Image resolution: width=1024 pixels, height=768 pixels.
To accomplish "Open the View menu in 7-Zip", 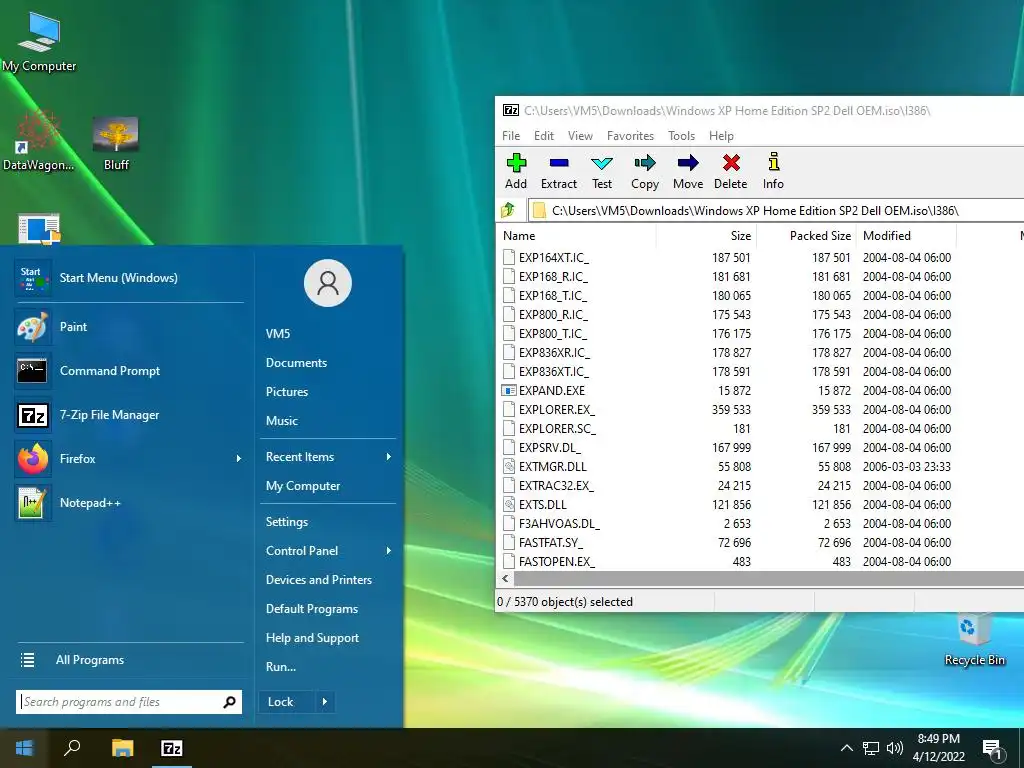I will click(580, 136).
